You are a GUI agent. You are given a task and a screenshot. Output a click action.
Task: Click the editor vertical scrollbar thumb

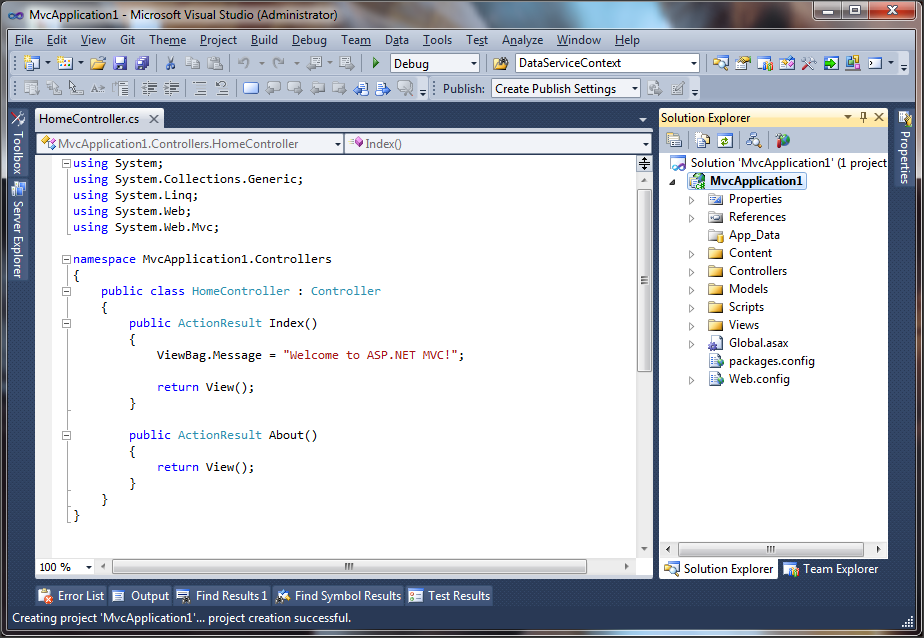(644, 280)
